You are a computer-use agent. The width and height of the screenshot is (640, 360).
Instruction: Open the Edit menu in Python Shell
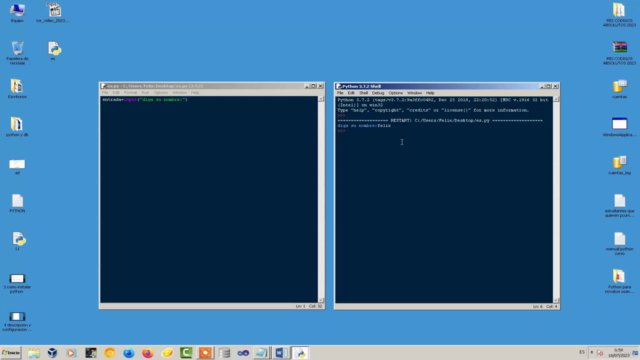(351, 93)
